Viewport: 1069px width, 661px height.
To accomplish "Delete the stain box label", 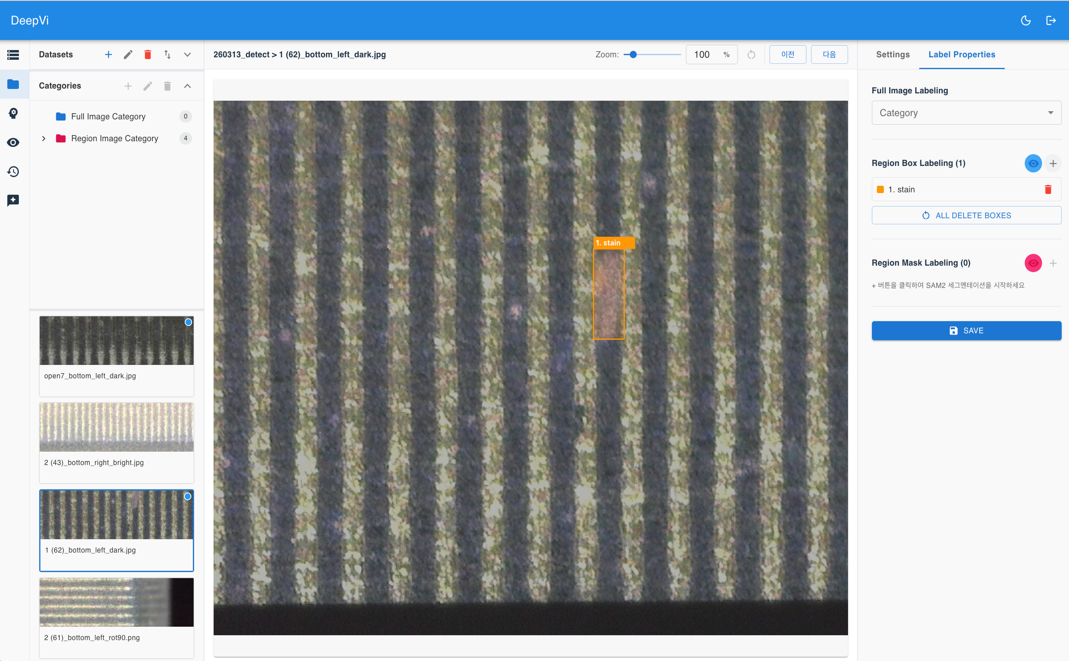I will (1048, 189).
